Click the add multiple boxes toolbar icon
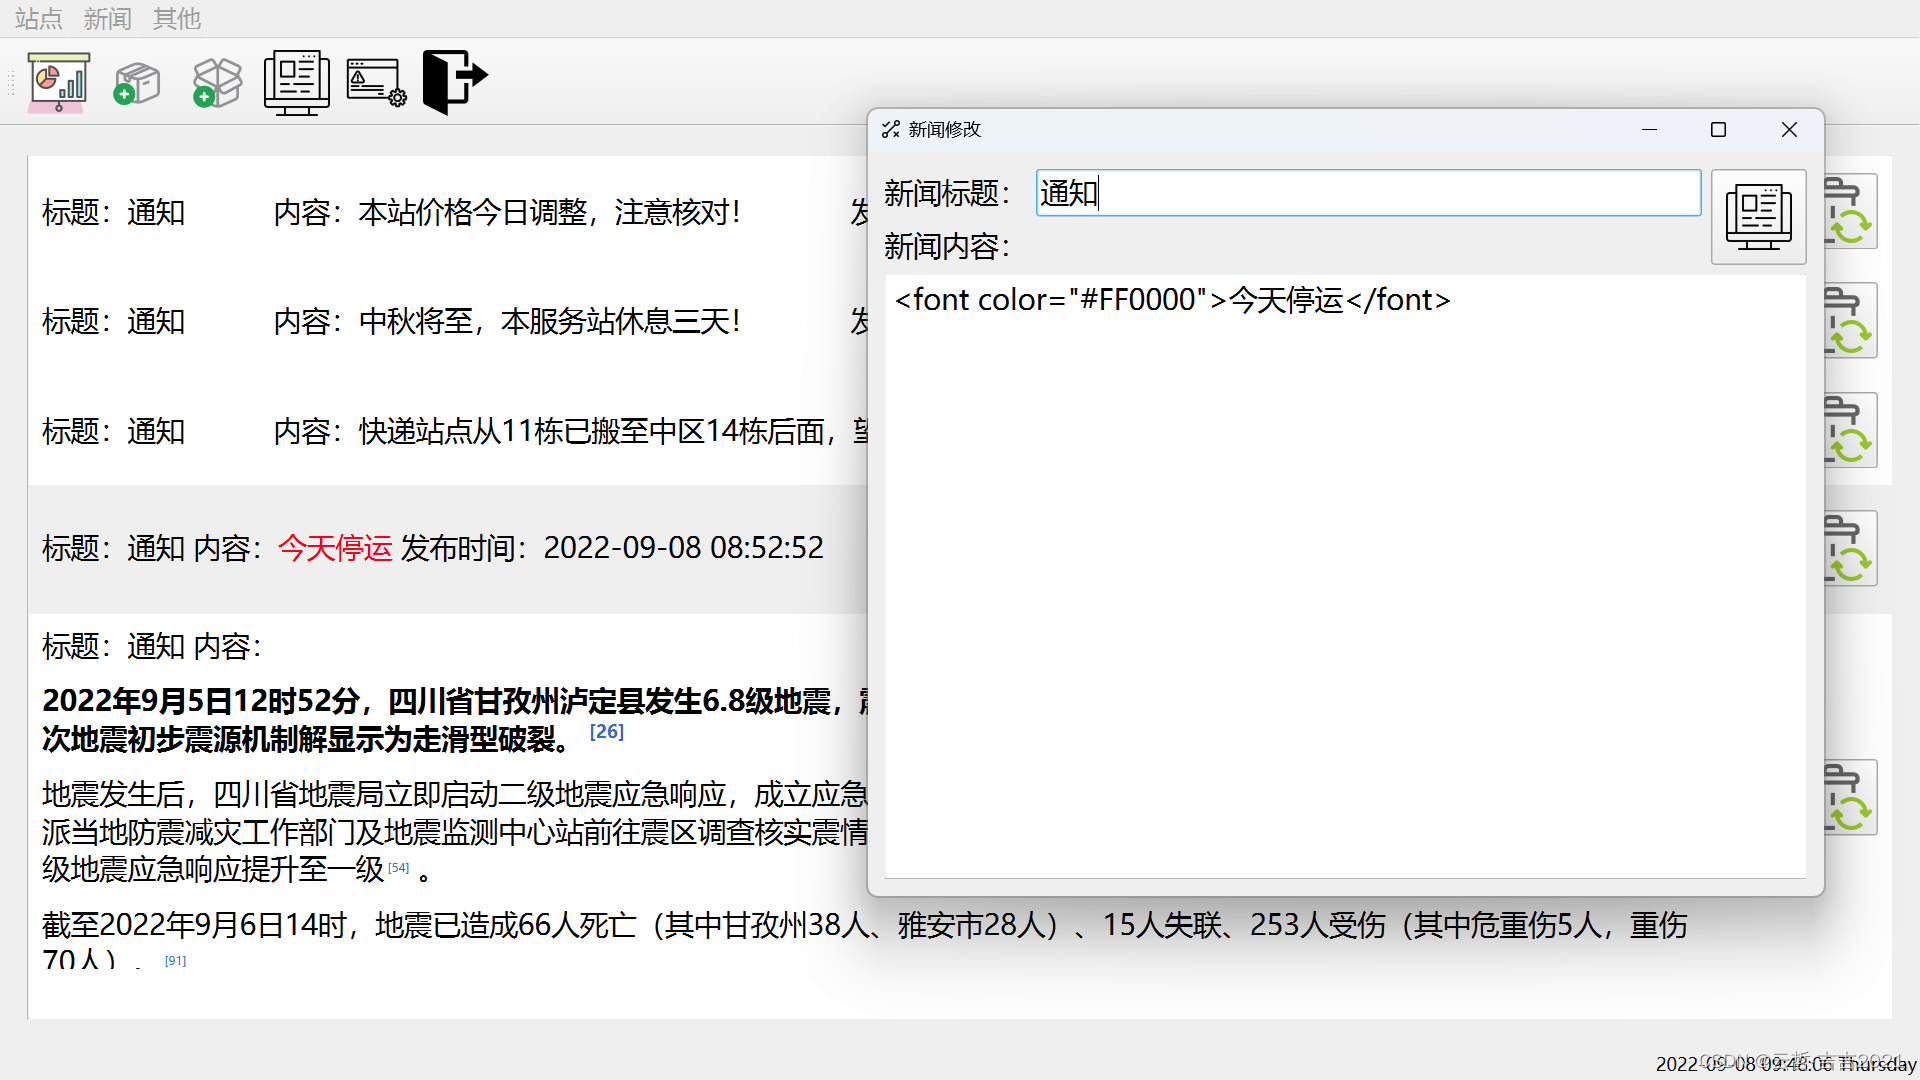 click(217, 83)
